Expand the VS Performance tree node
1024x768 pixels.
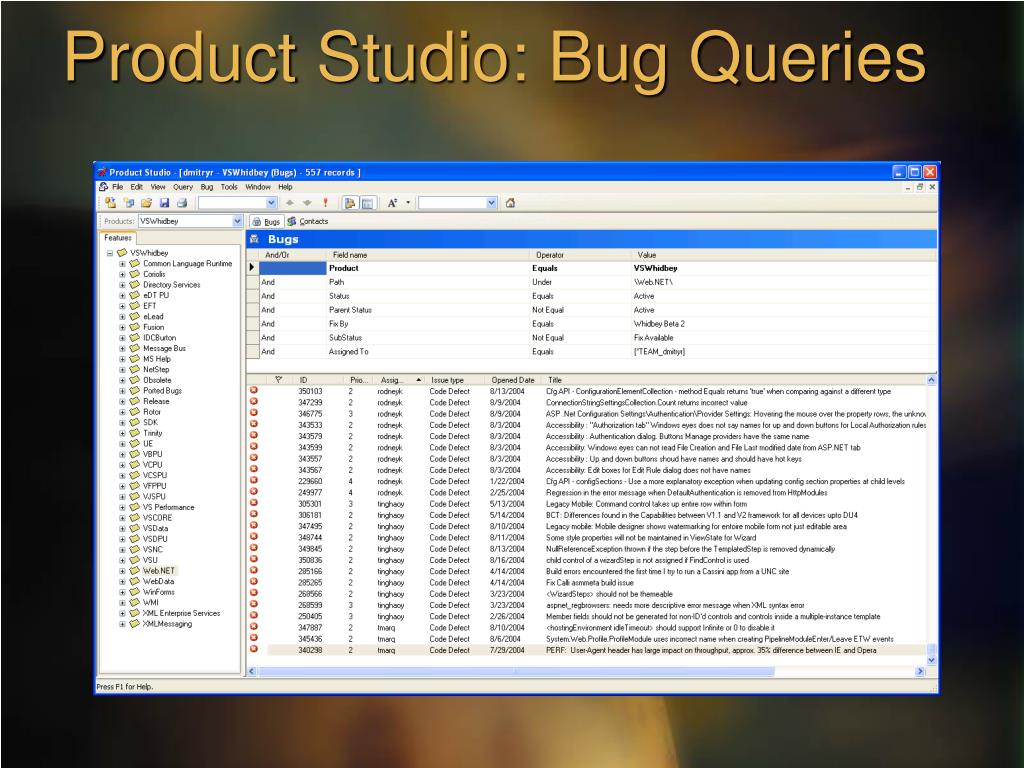pos(122,507)
